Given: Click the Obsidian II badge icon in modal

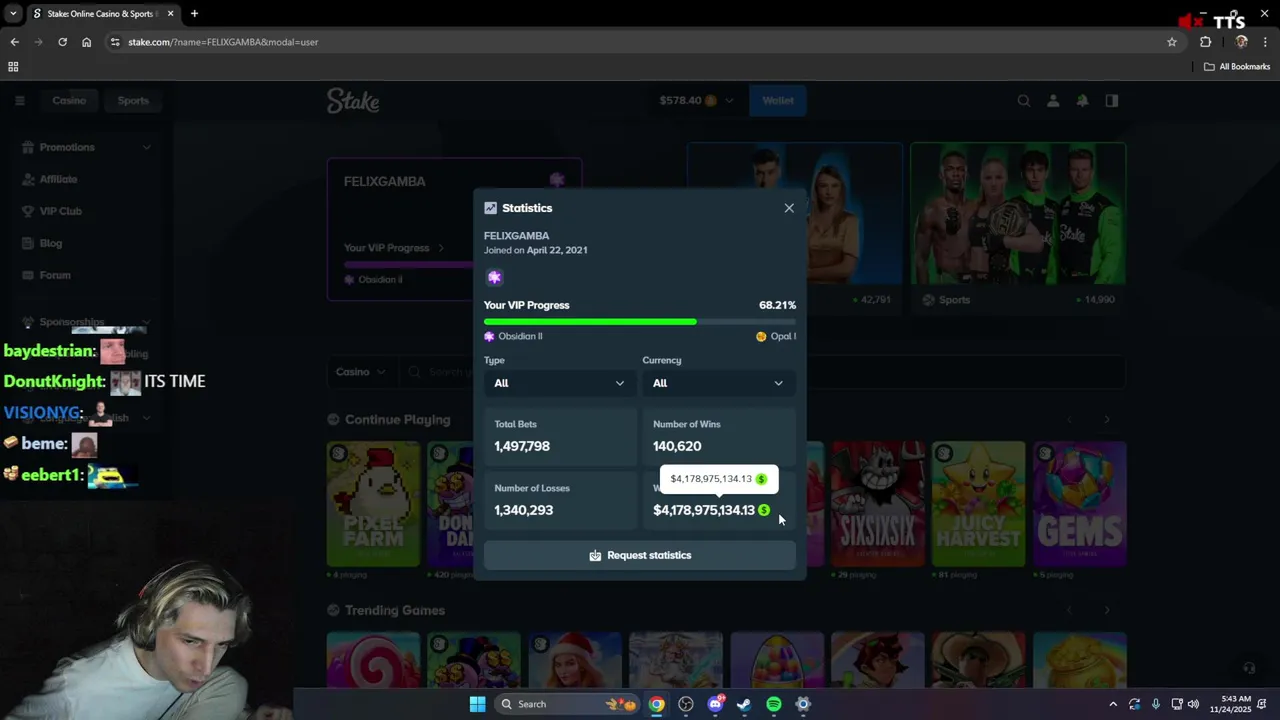Looking at the screenshot, I should (x=489, y=336).
